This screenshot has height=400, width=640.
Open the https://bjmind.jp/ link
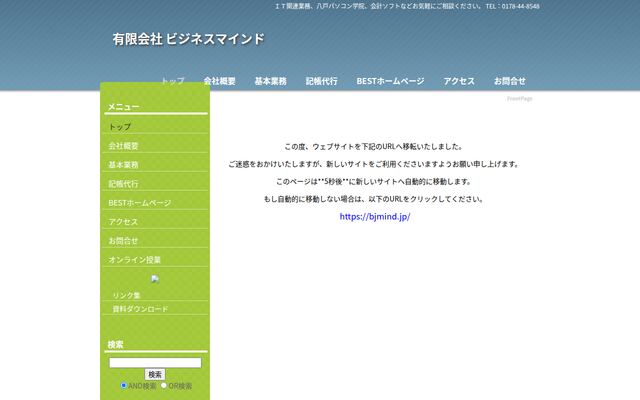375,216
